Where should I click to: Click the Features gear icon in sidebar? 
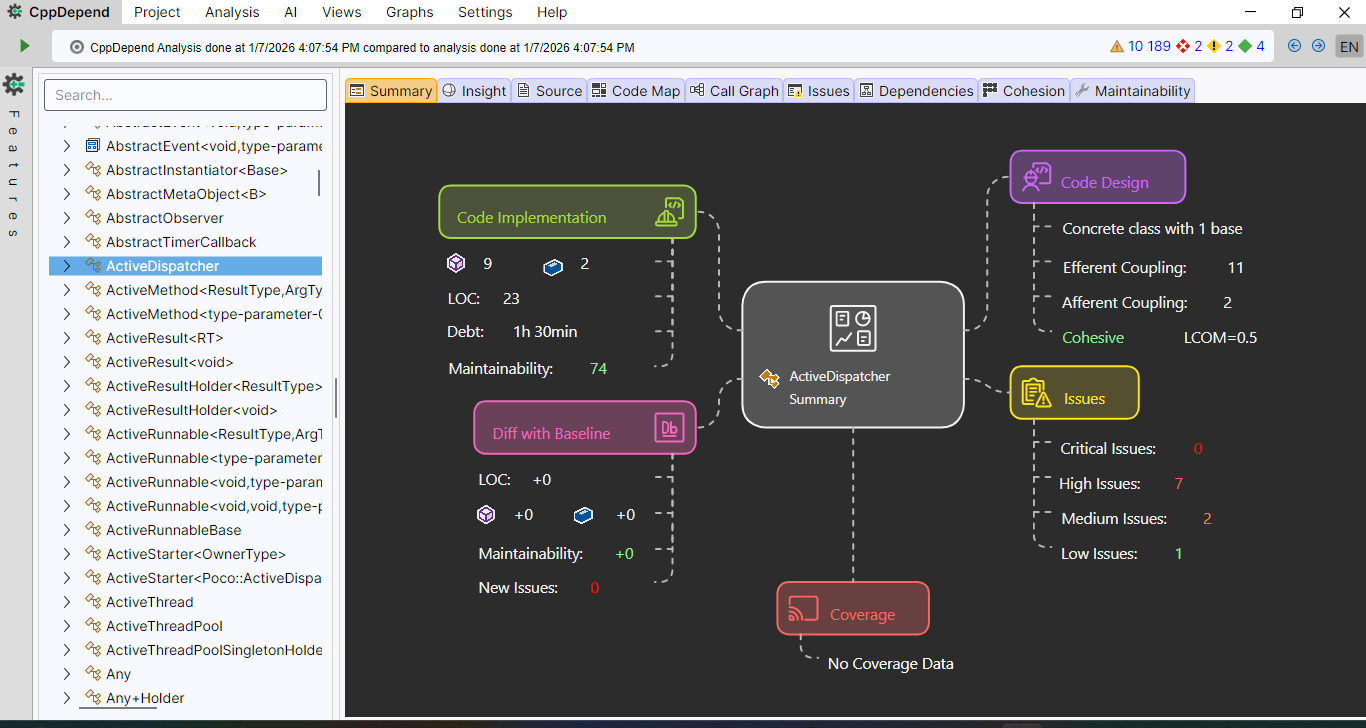(14, 84)
